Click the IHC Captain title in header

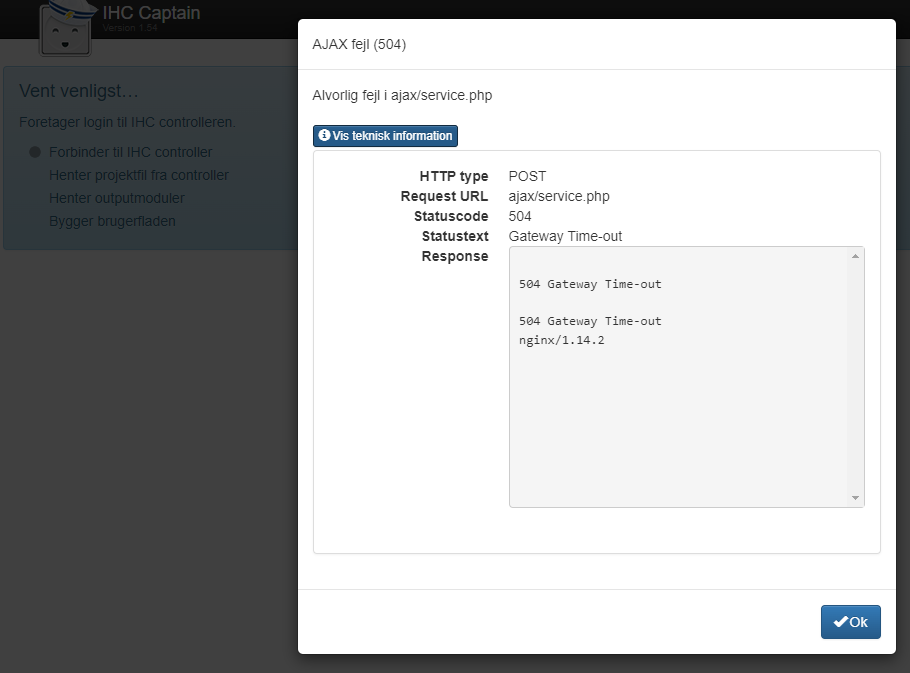(151, 13)
